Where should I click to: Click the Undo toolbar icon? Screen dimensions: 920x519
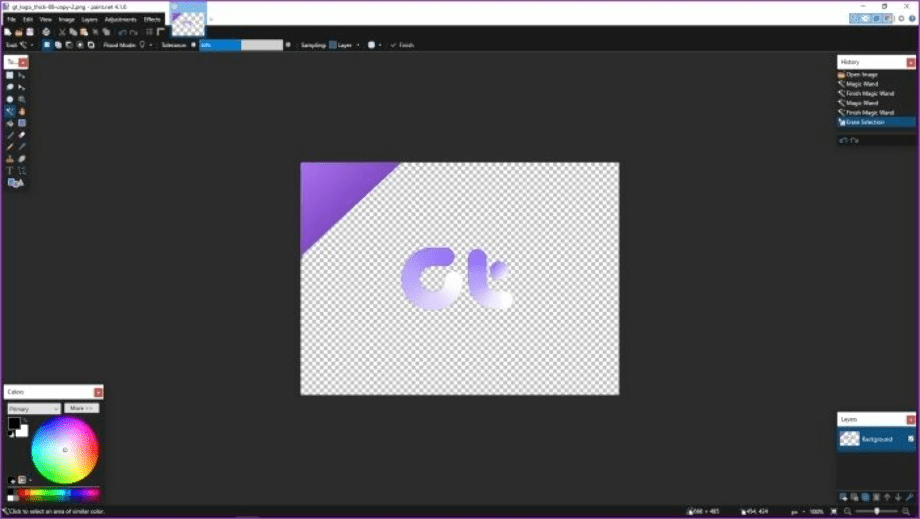pyautogui.click(x=122, y=32)
